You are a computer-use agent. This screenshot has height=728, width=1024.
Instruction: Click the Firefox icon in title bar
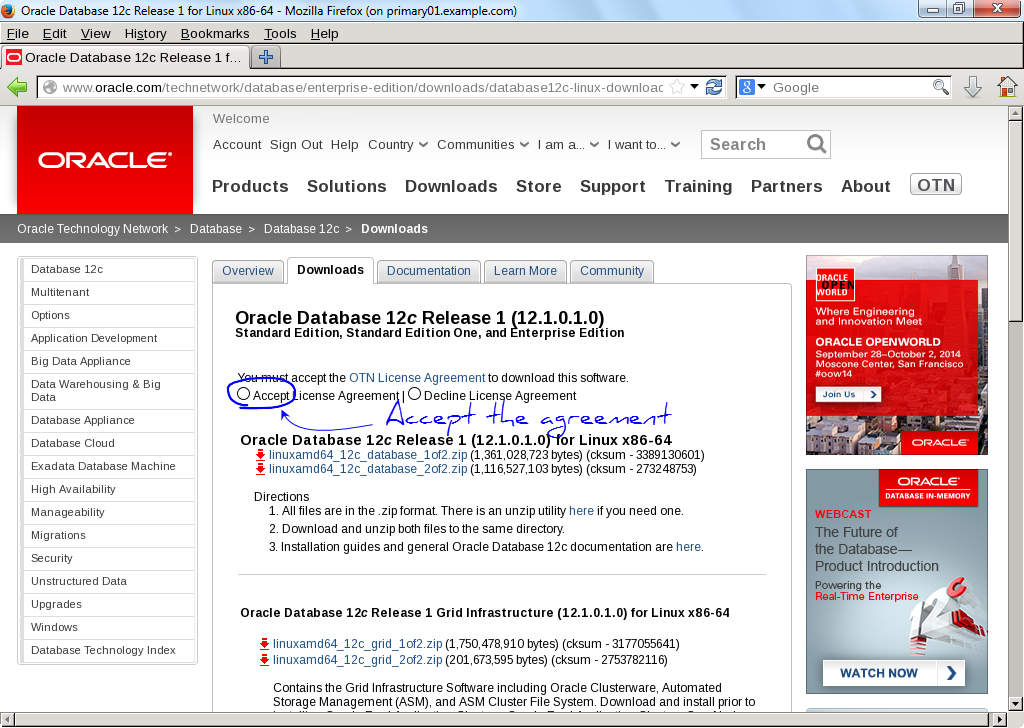[x=8, y=10]
